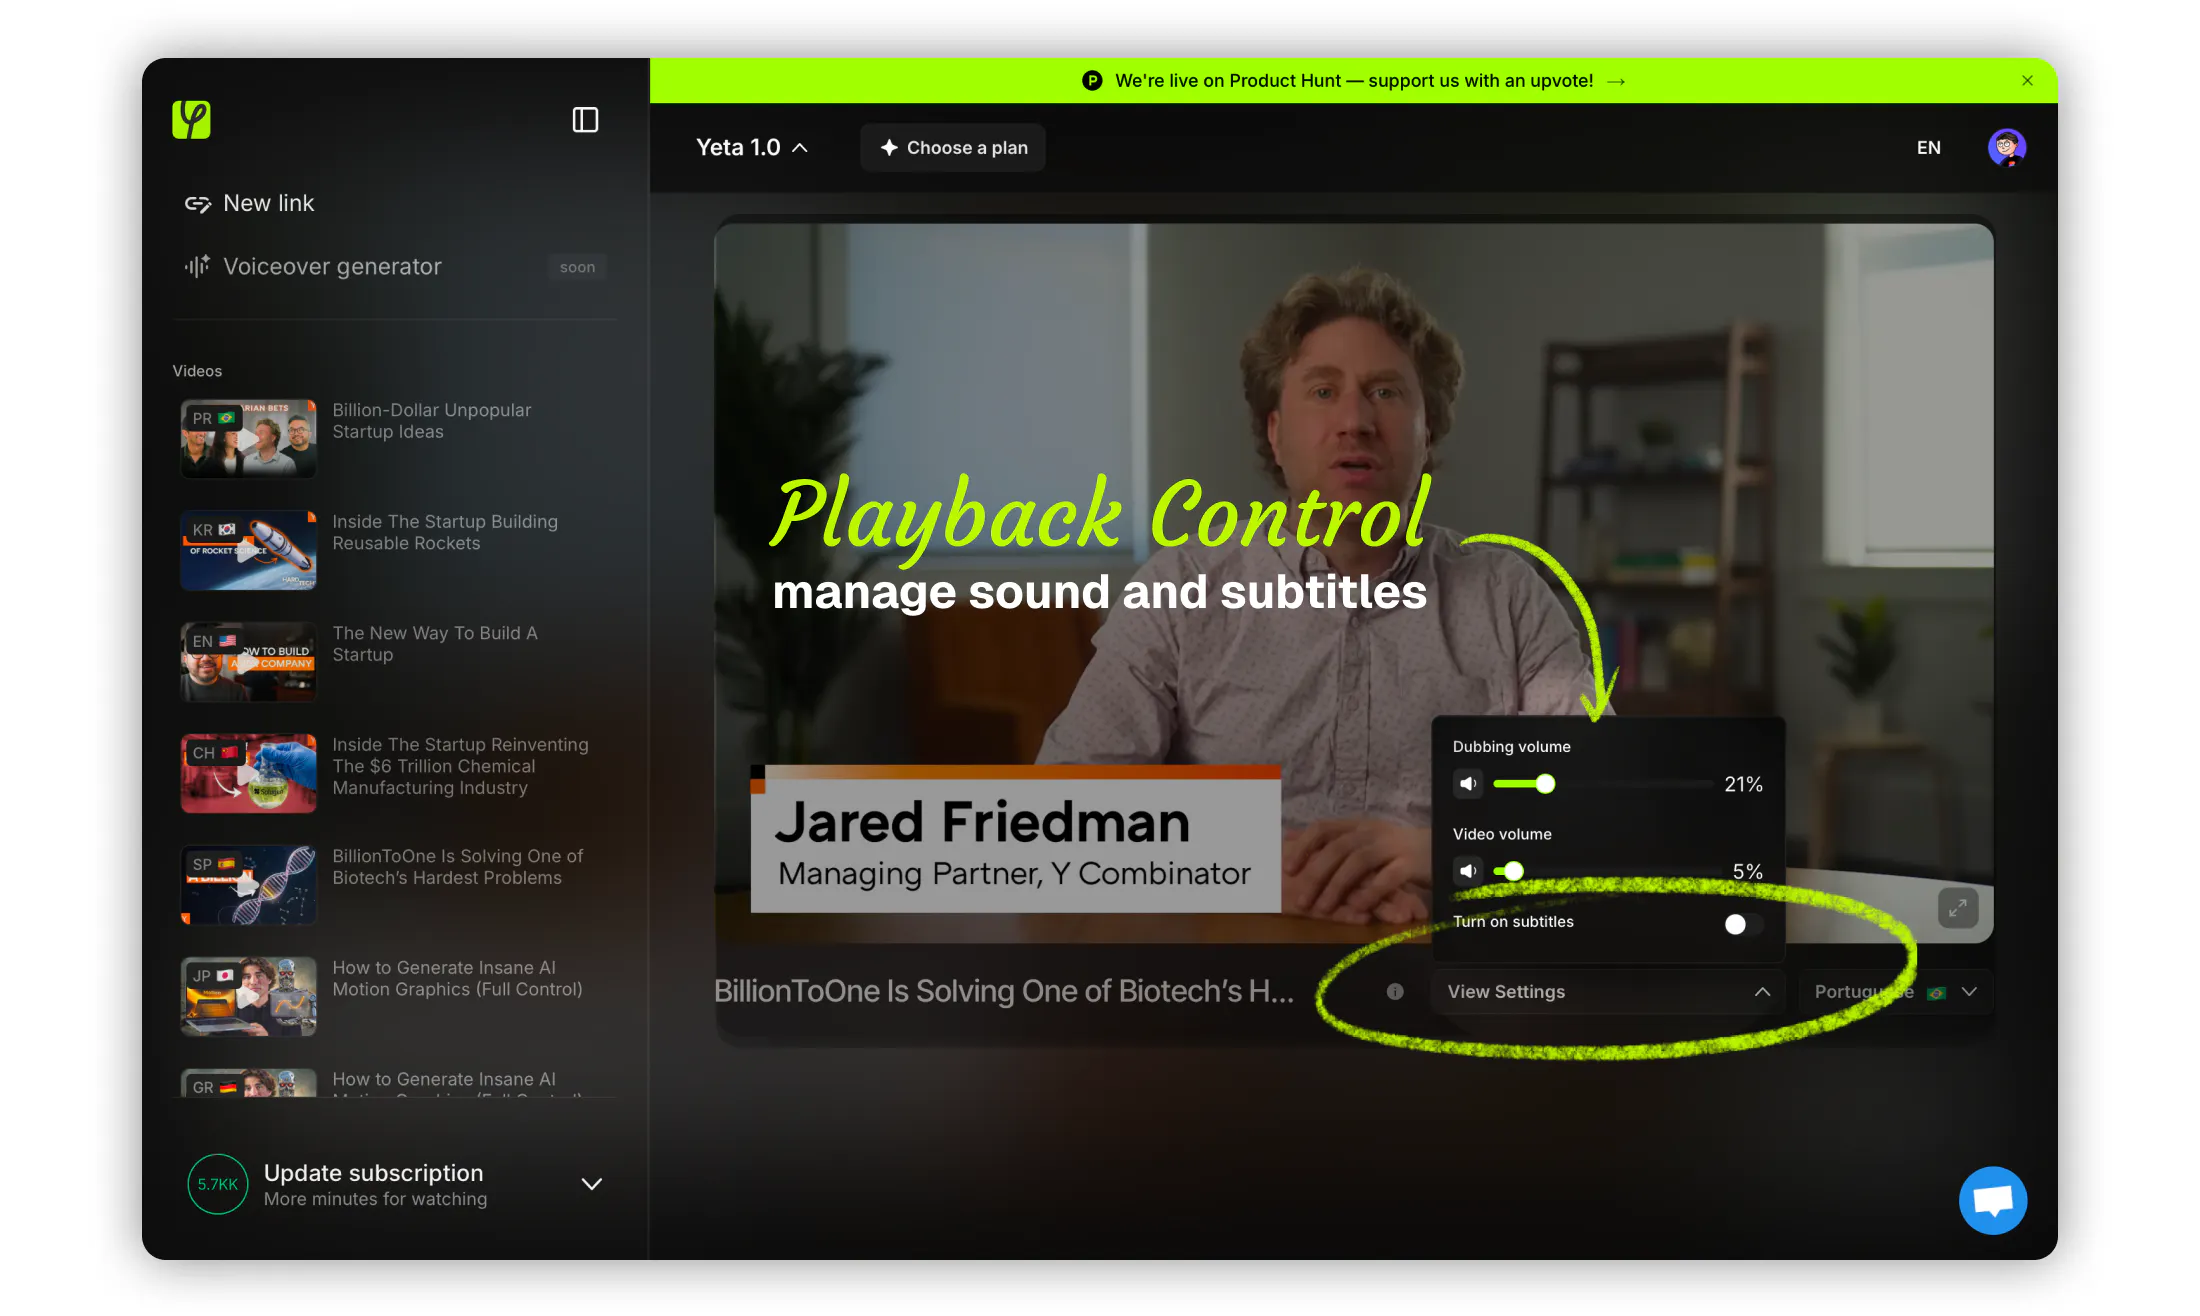
Task: Click the Voiceover generator waveform icon
Action: (197, 266)
